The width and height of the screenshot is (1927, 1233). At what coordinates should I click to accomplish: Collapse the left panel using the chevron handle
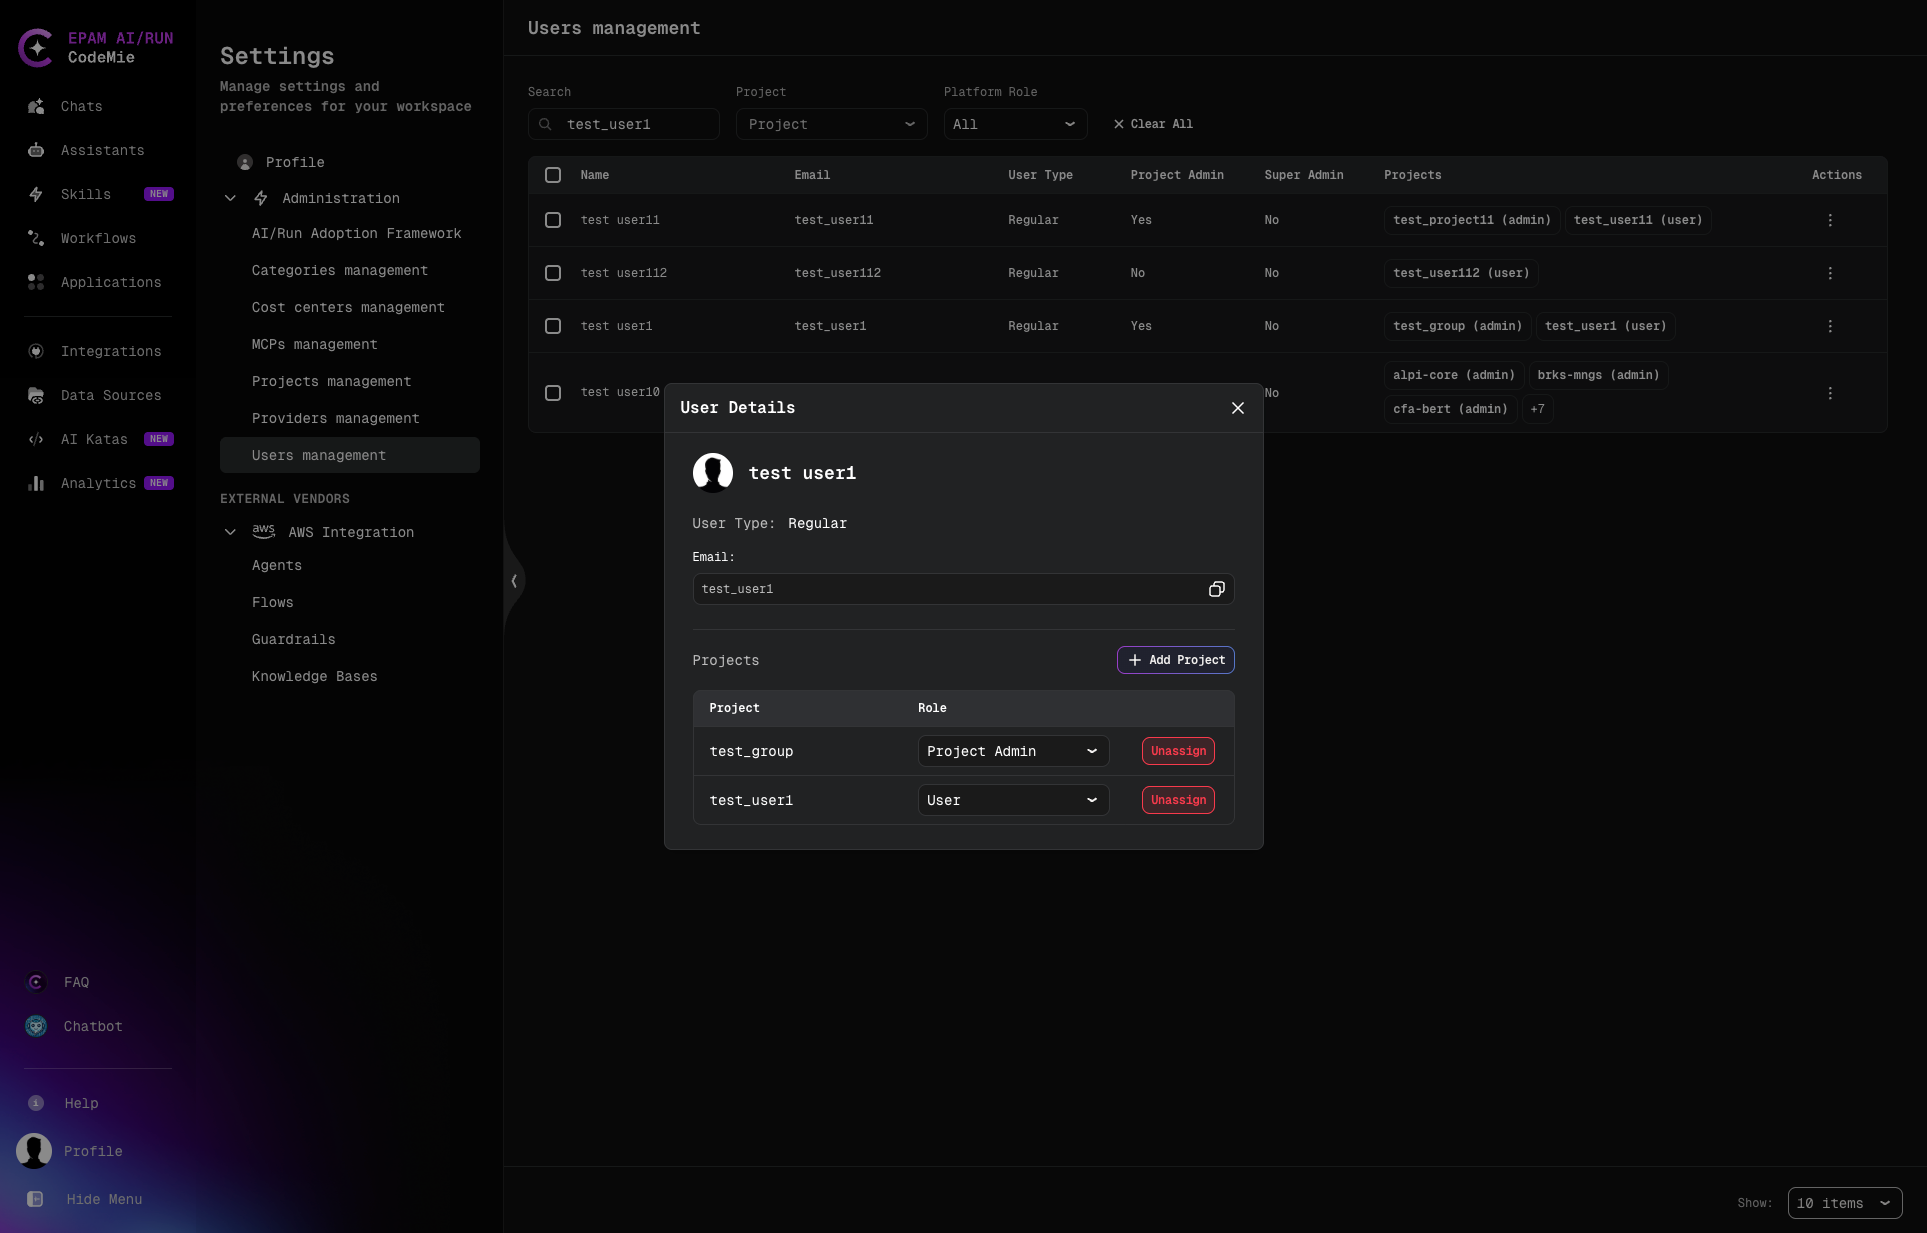click(514, 581)
